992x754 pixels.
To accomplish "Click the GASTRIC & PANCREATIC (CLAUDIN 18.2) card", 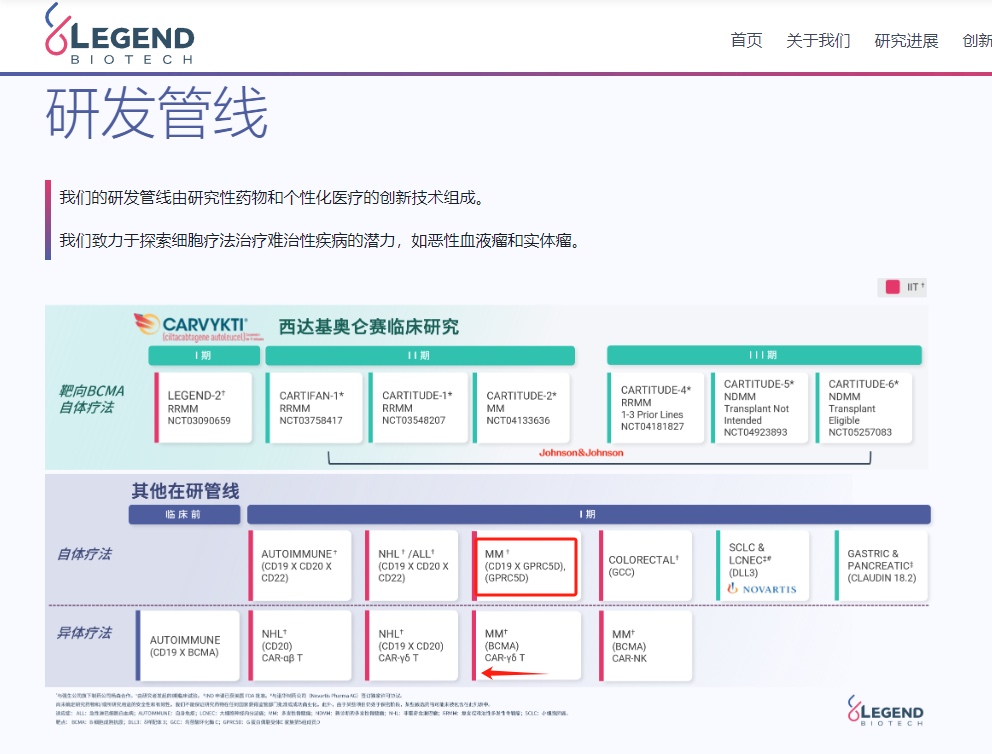I will pos(882,566).
